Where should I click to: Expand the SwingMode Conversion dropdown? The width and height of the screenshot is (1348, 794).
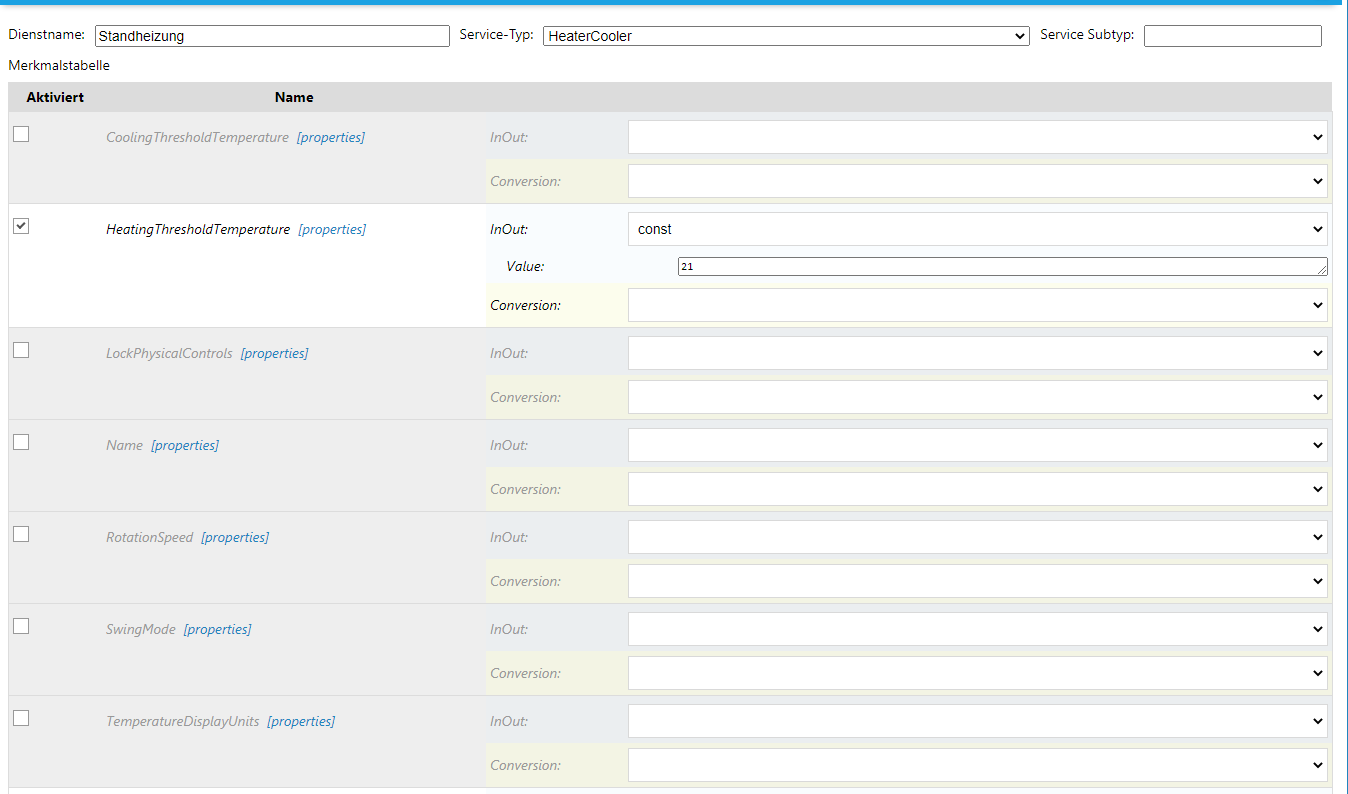(977, 673)
